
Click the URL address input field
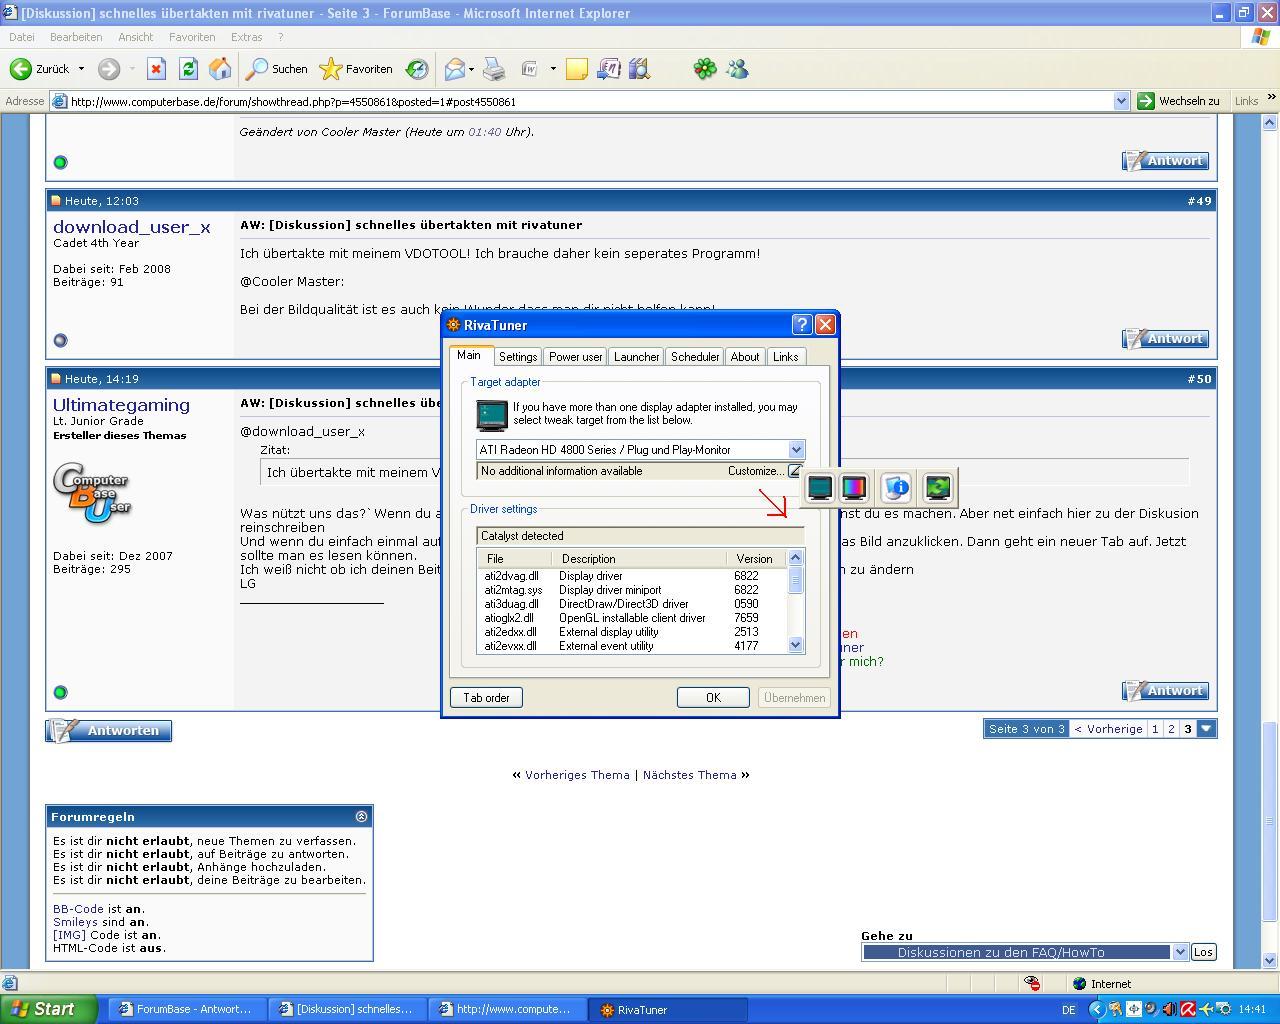click(x=589, y=101)
